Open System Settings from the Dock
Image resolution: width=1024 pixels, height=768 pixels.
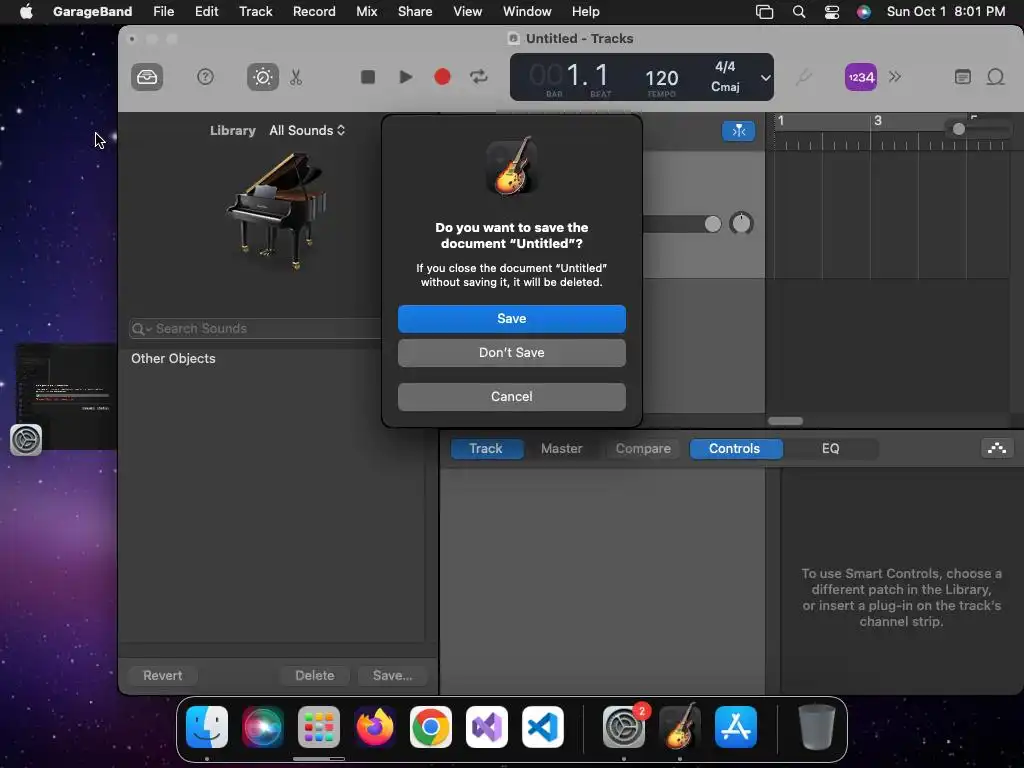pyautogui.click(x=624, y=727)
